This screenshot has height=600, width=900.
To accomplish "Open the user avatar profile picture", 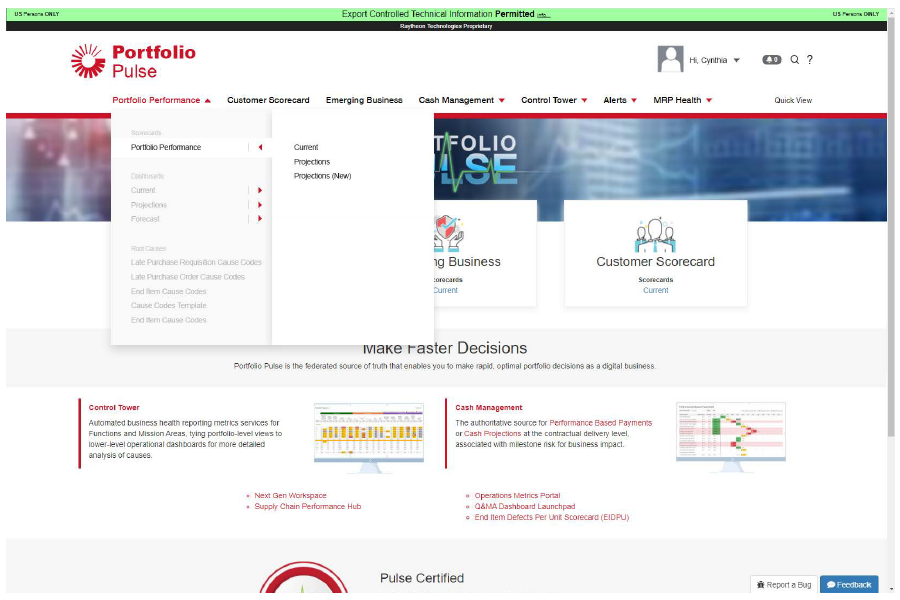I will click(x=670, y=59).
